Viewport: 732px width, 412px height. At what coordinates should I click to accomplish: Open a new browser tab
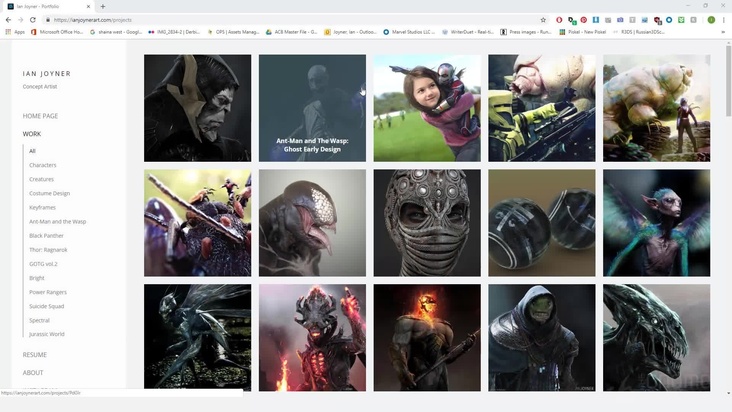(x=102, y=6)
